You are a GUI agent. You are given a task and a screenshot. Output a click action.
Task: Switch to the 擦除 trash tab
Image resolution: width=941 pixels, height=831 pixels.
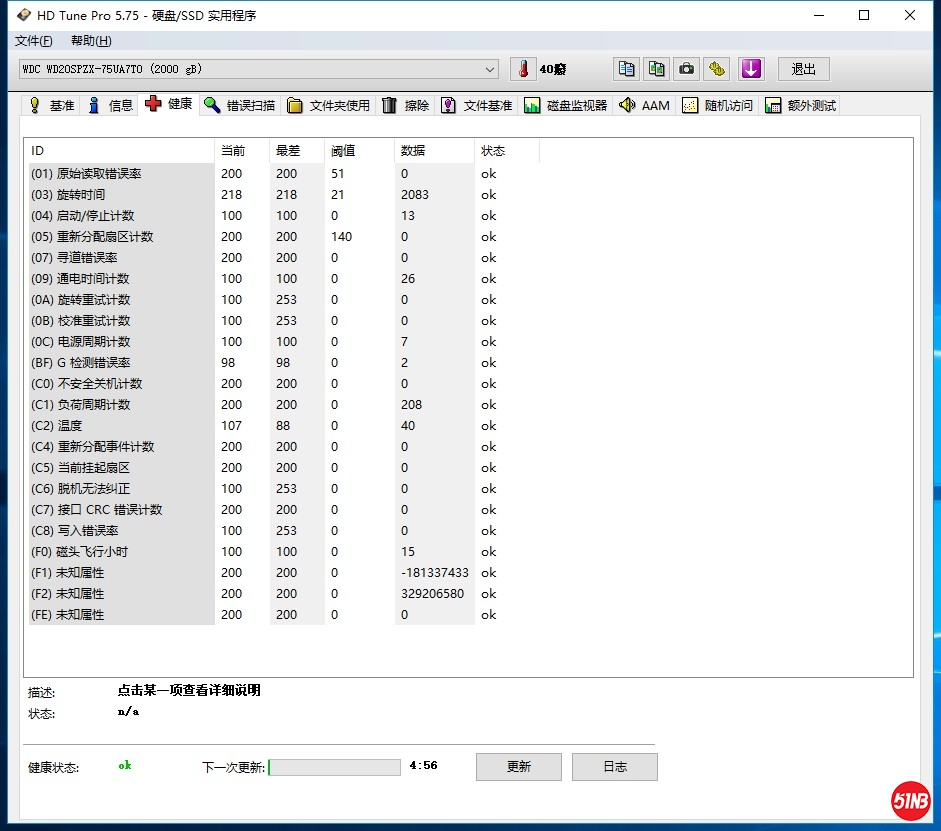click(x=405, y=106)
